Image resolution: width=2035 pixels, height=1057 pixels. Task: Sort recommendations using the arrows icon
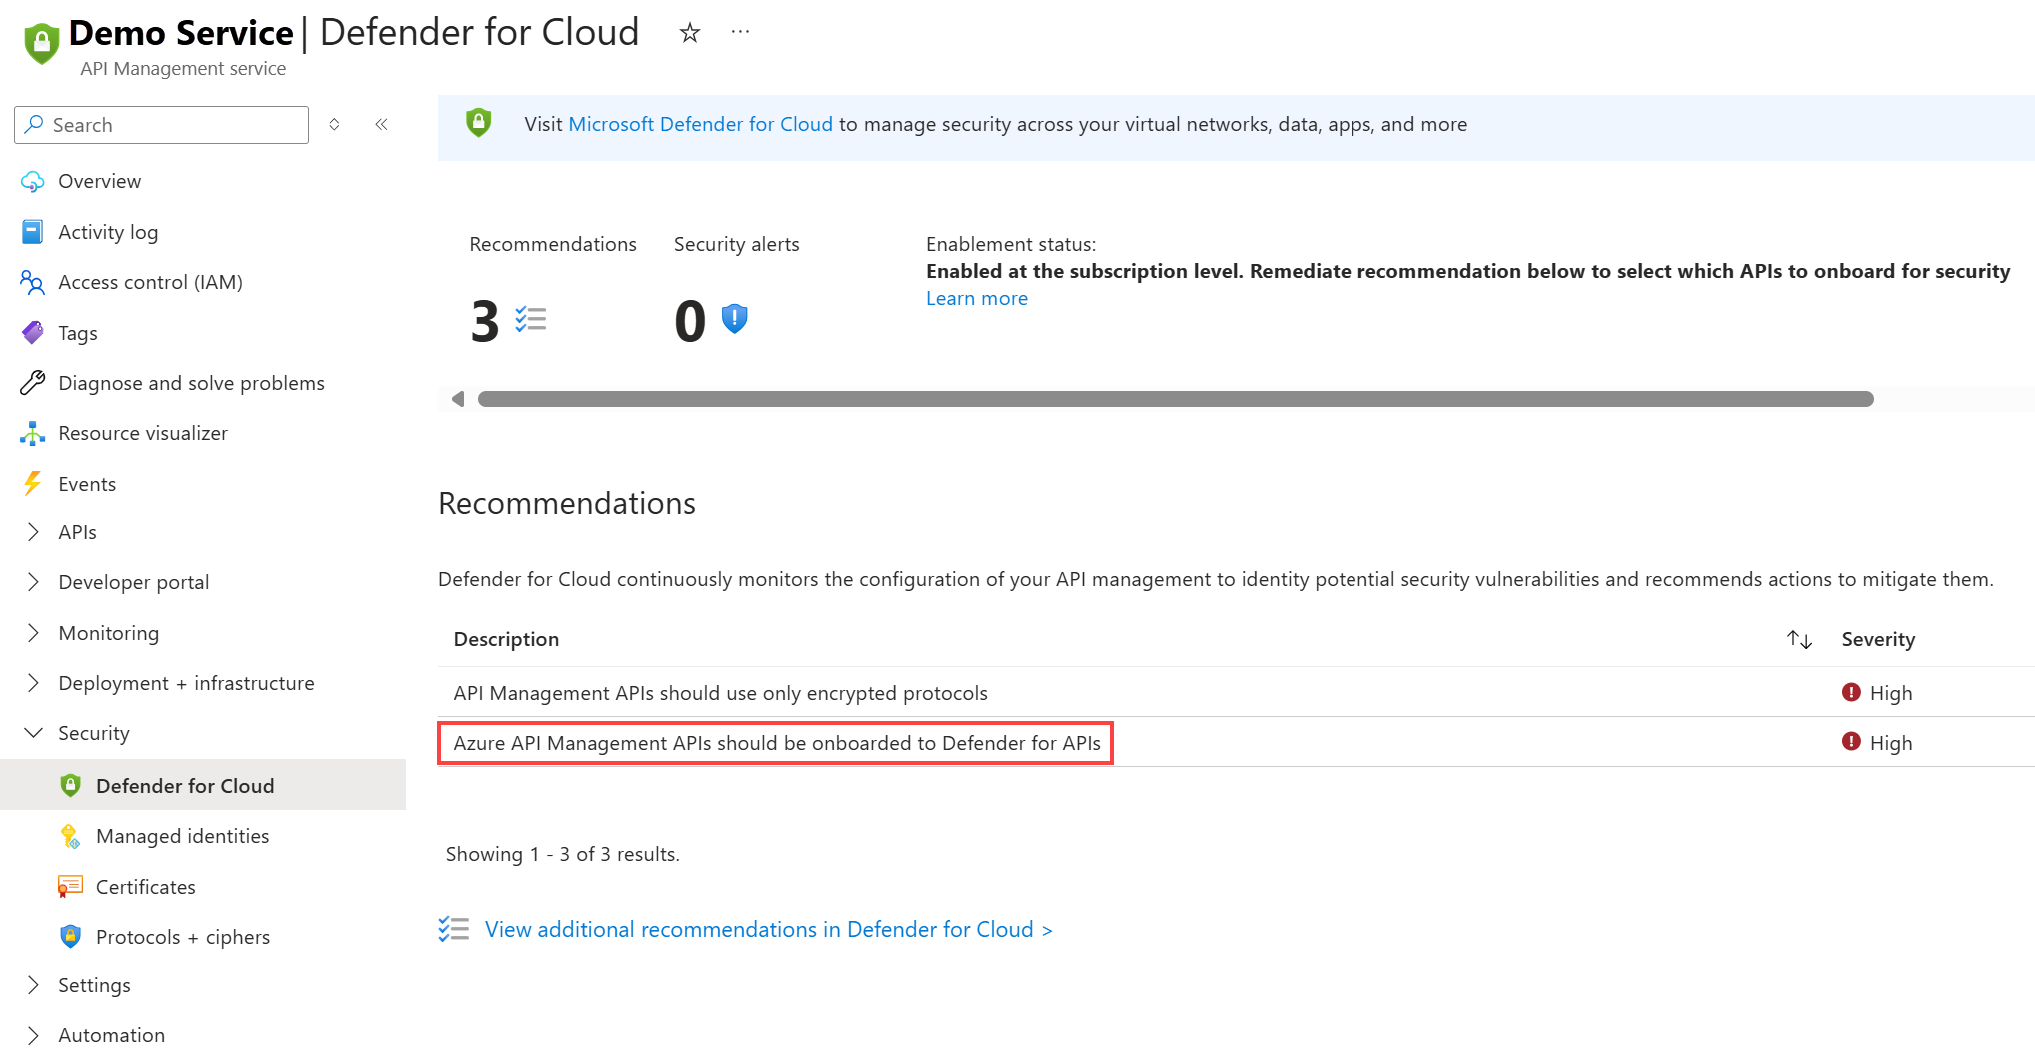pyautogui.click(x=1800, y=639)
